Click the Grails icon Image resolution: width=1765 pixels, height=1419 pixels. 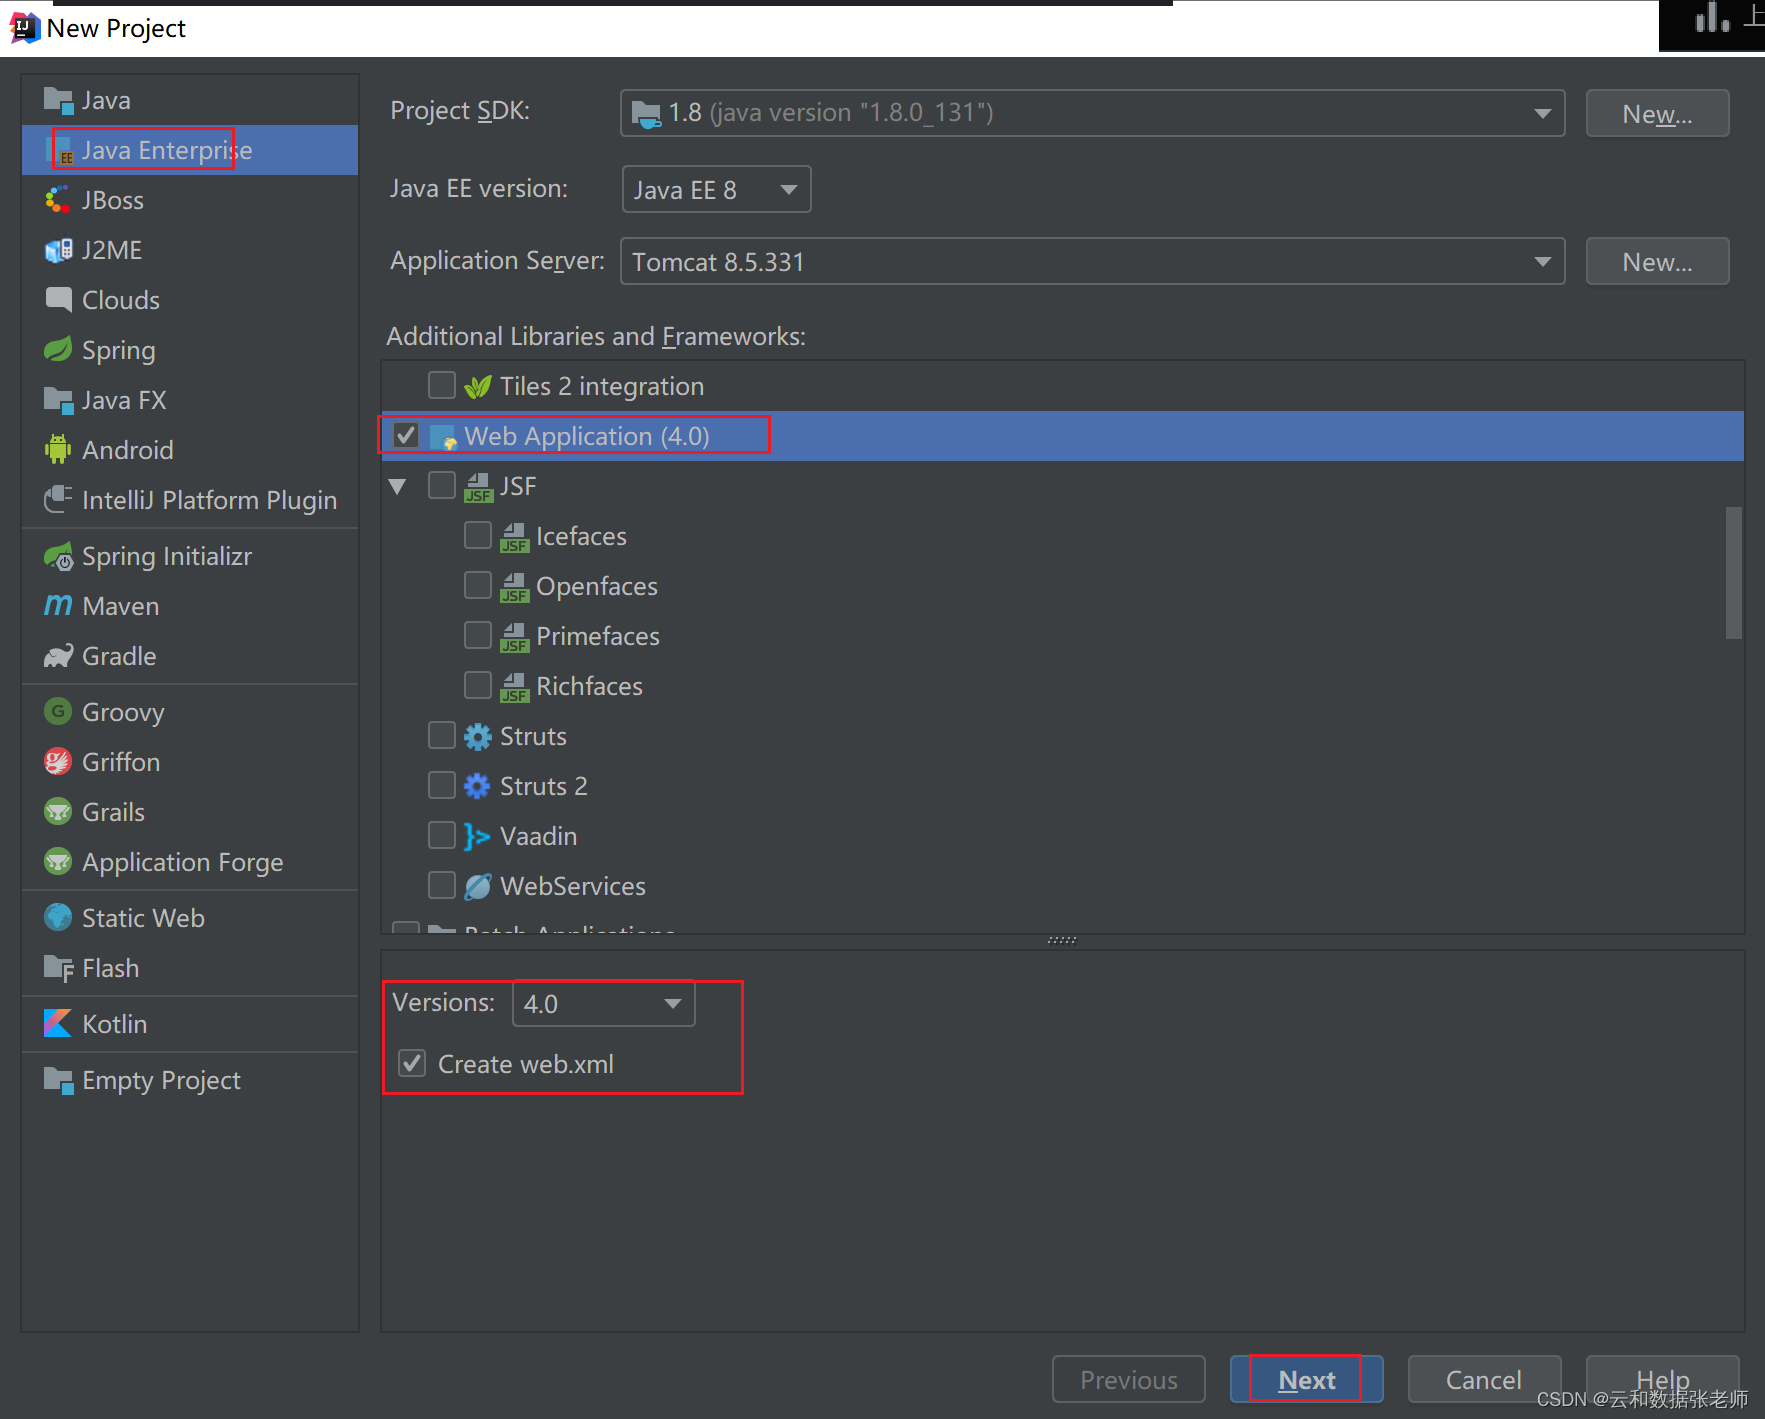58,811
